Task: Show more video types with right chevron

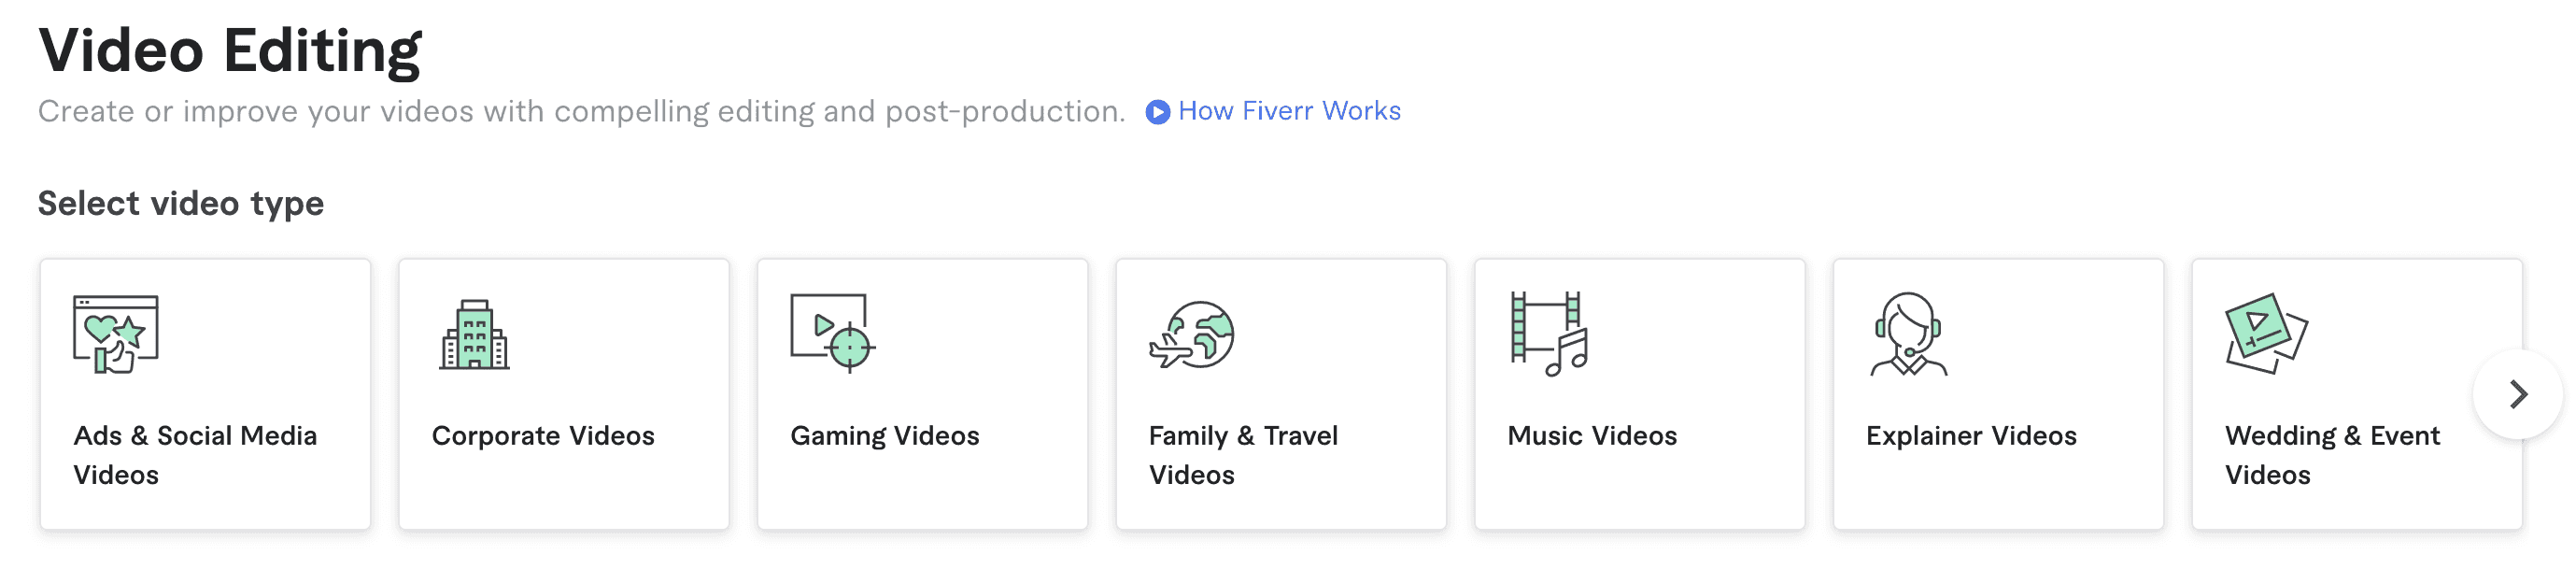Action: (2517, 394)
